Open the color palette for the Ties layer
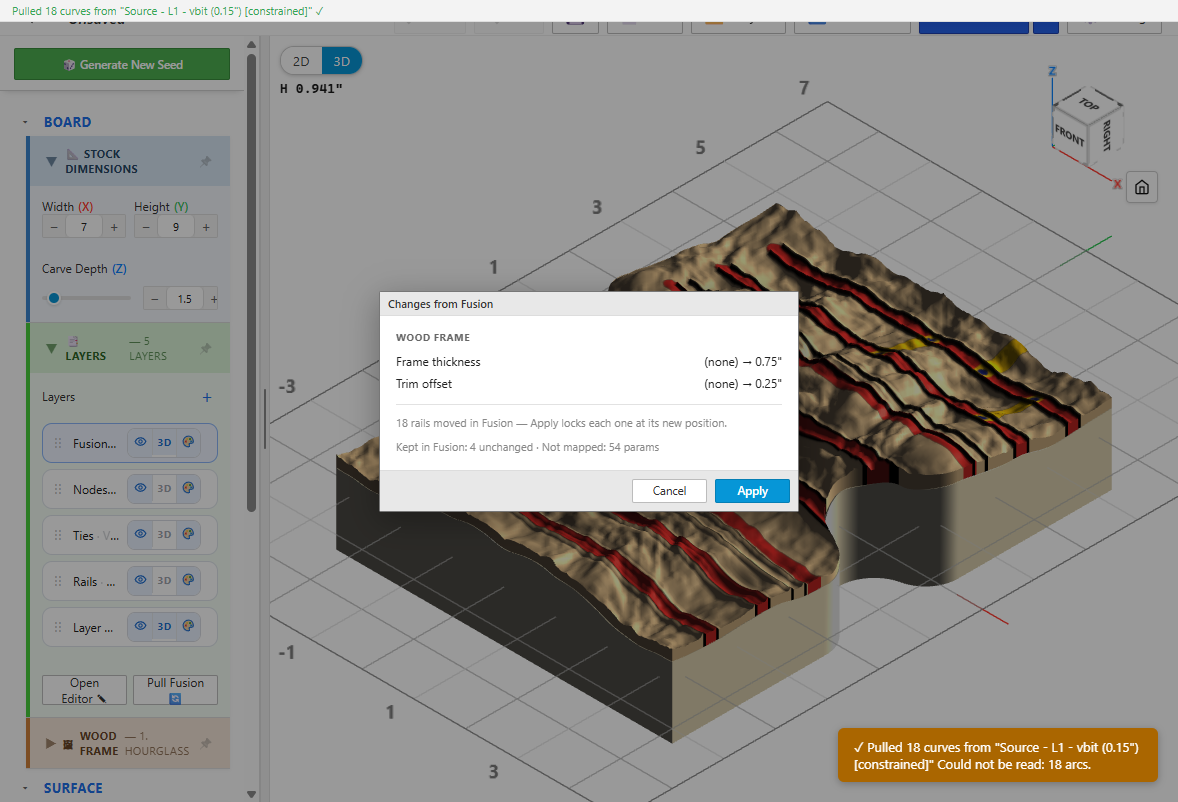Viewport: 1178px width, 802px height. point(189,534)
